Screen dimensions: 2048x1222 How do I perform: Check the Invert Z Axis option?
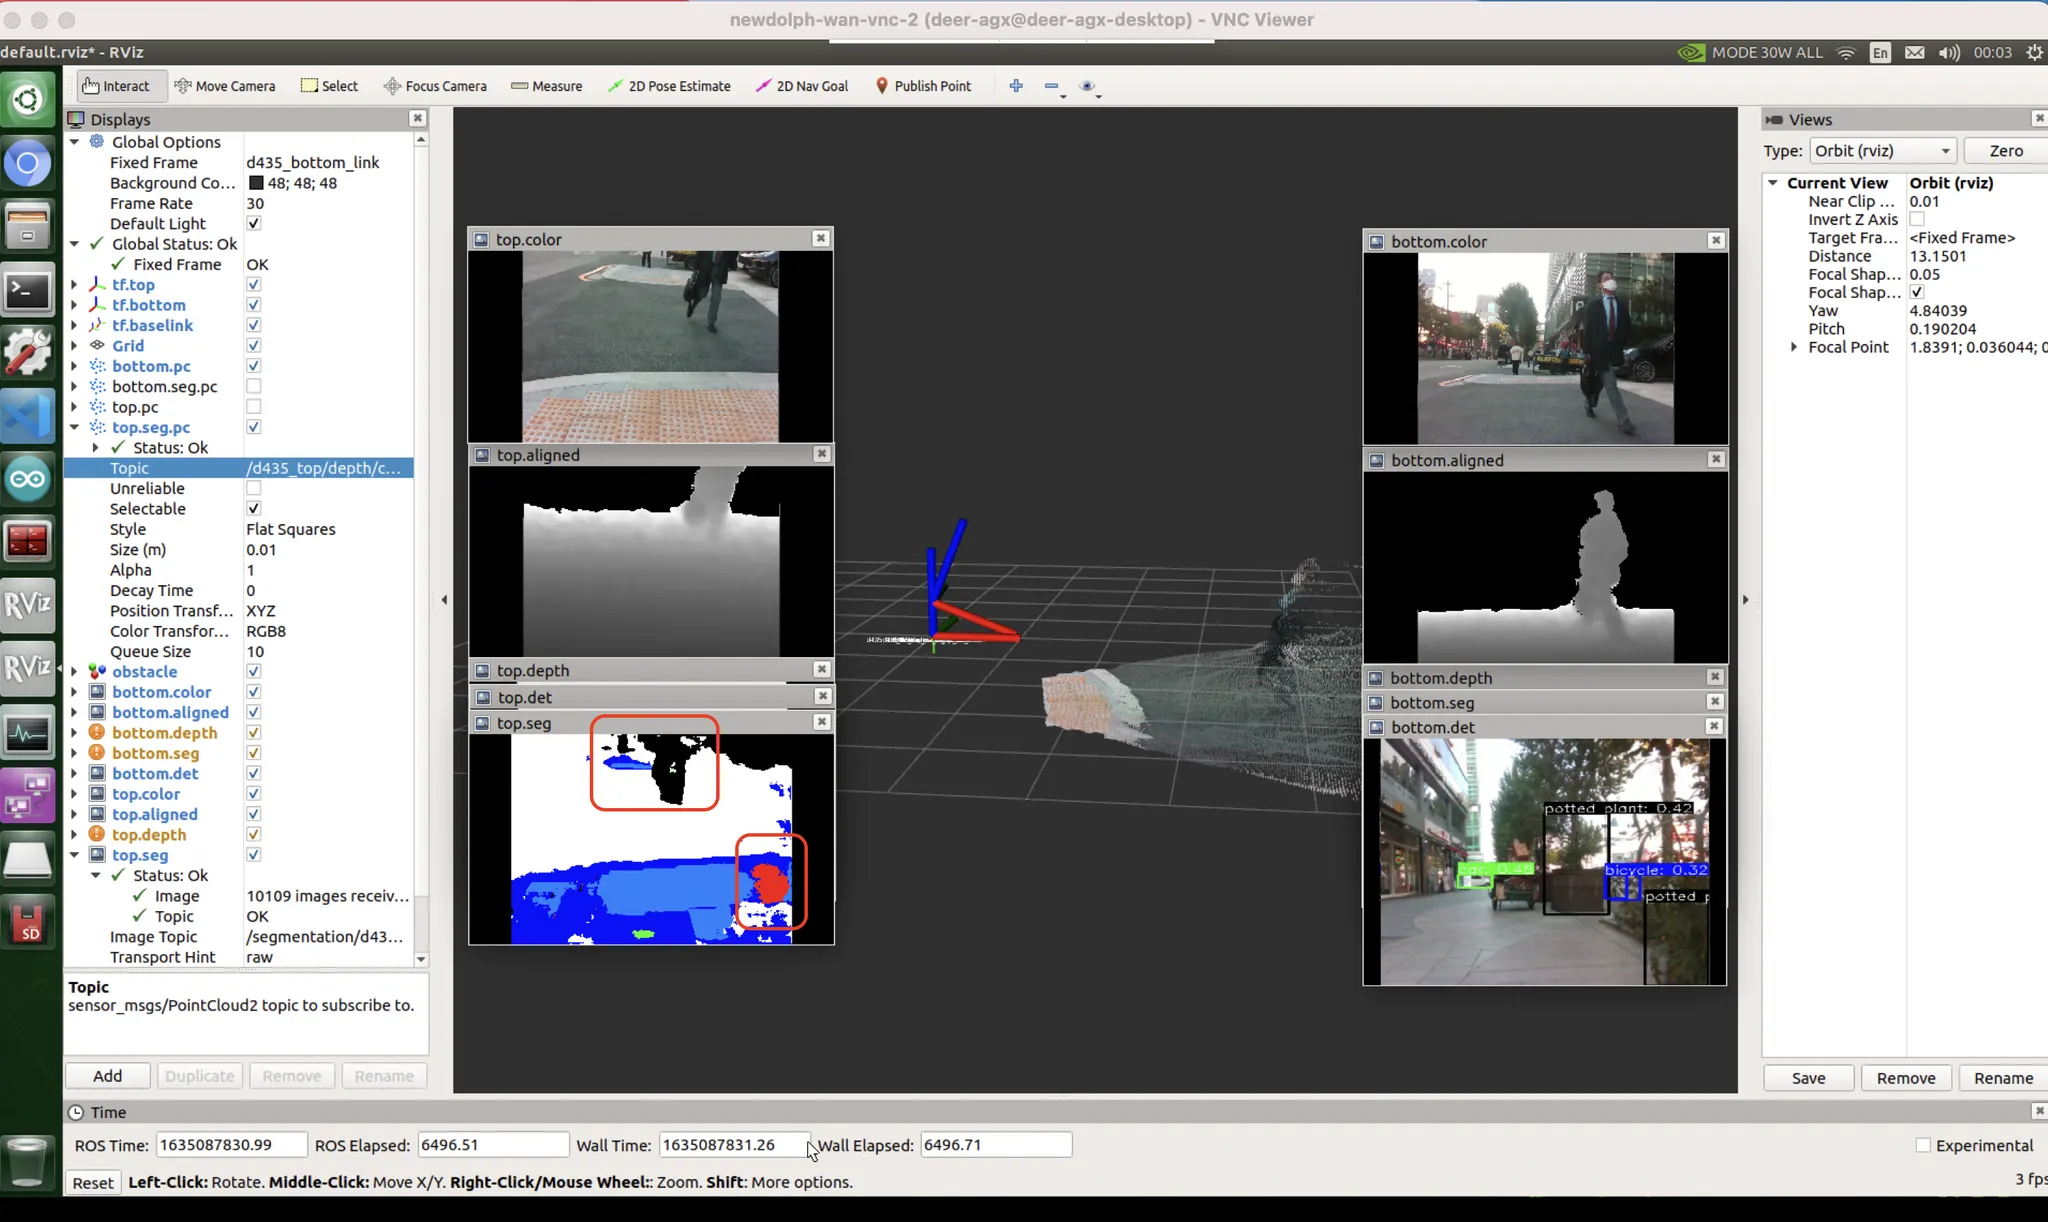(x=1916, y=219)
